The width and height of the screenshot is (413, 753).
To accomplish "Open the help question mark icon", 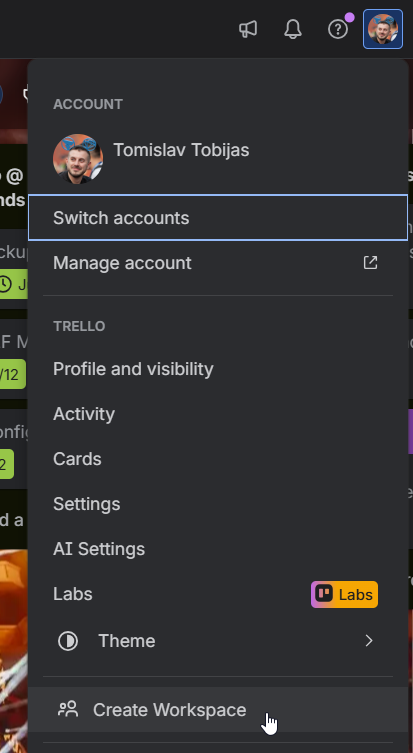I will tap(338, 29).
